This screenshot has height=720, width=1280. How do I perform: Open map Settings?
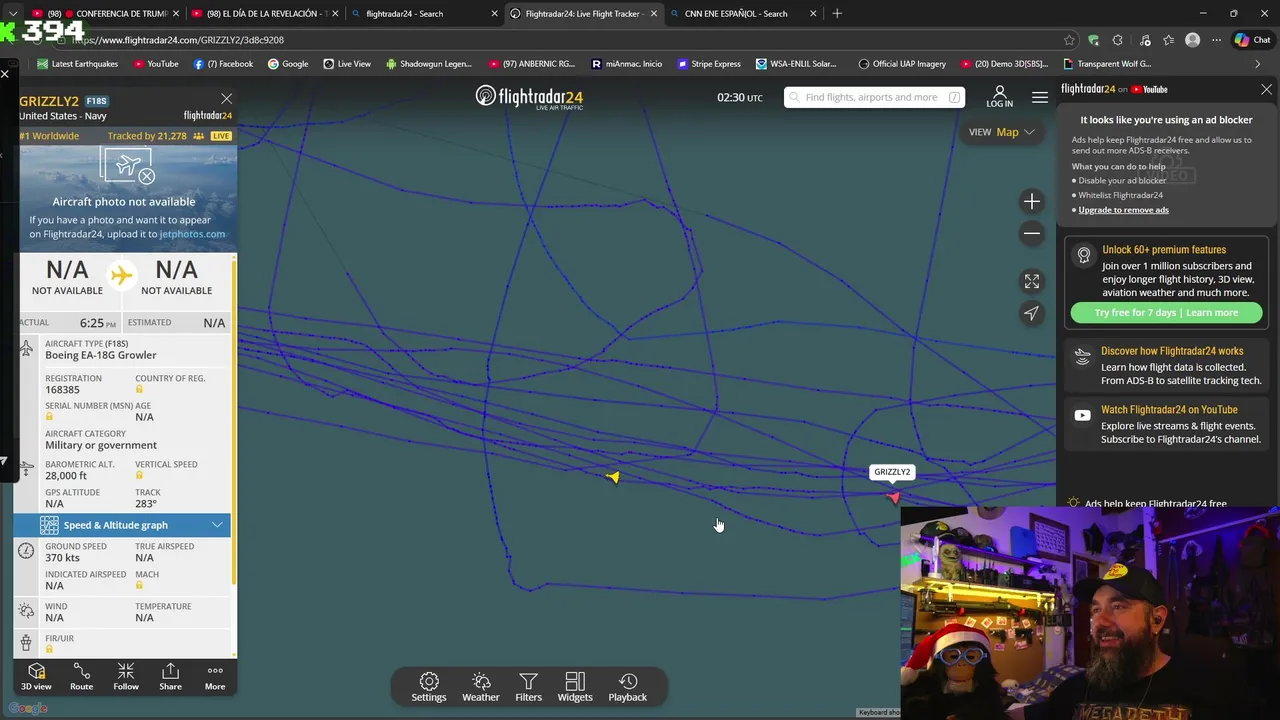point(429,687)
